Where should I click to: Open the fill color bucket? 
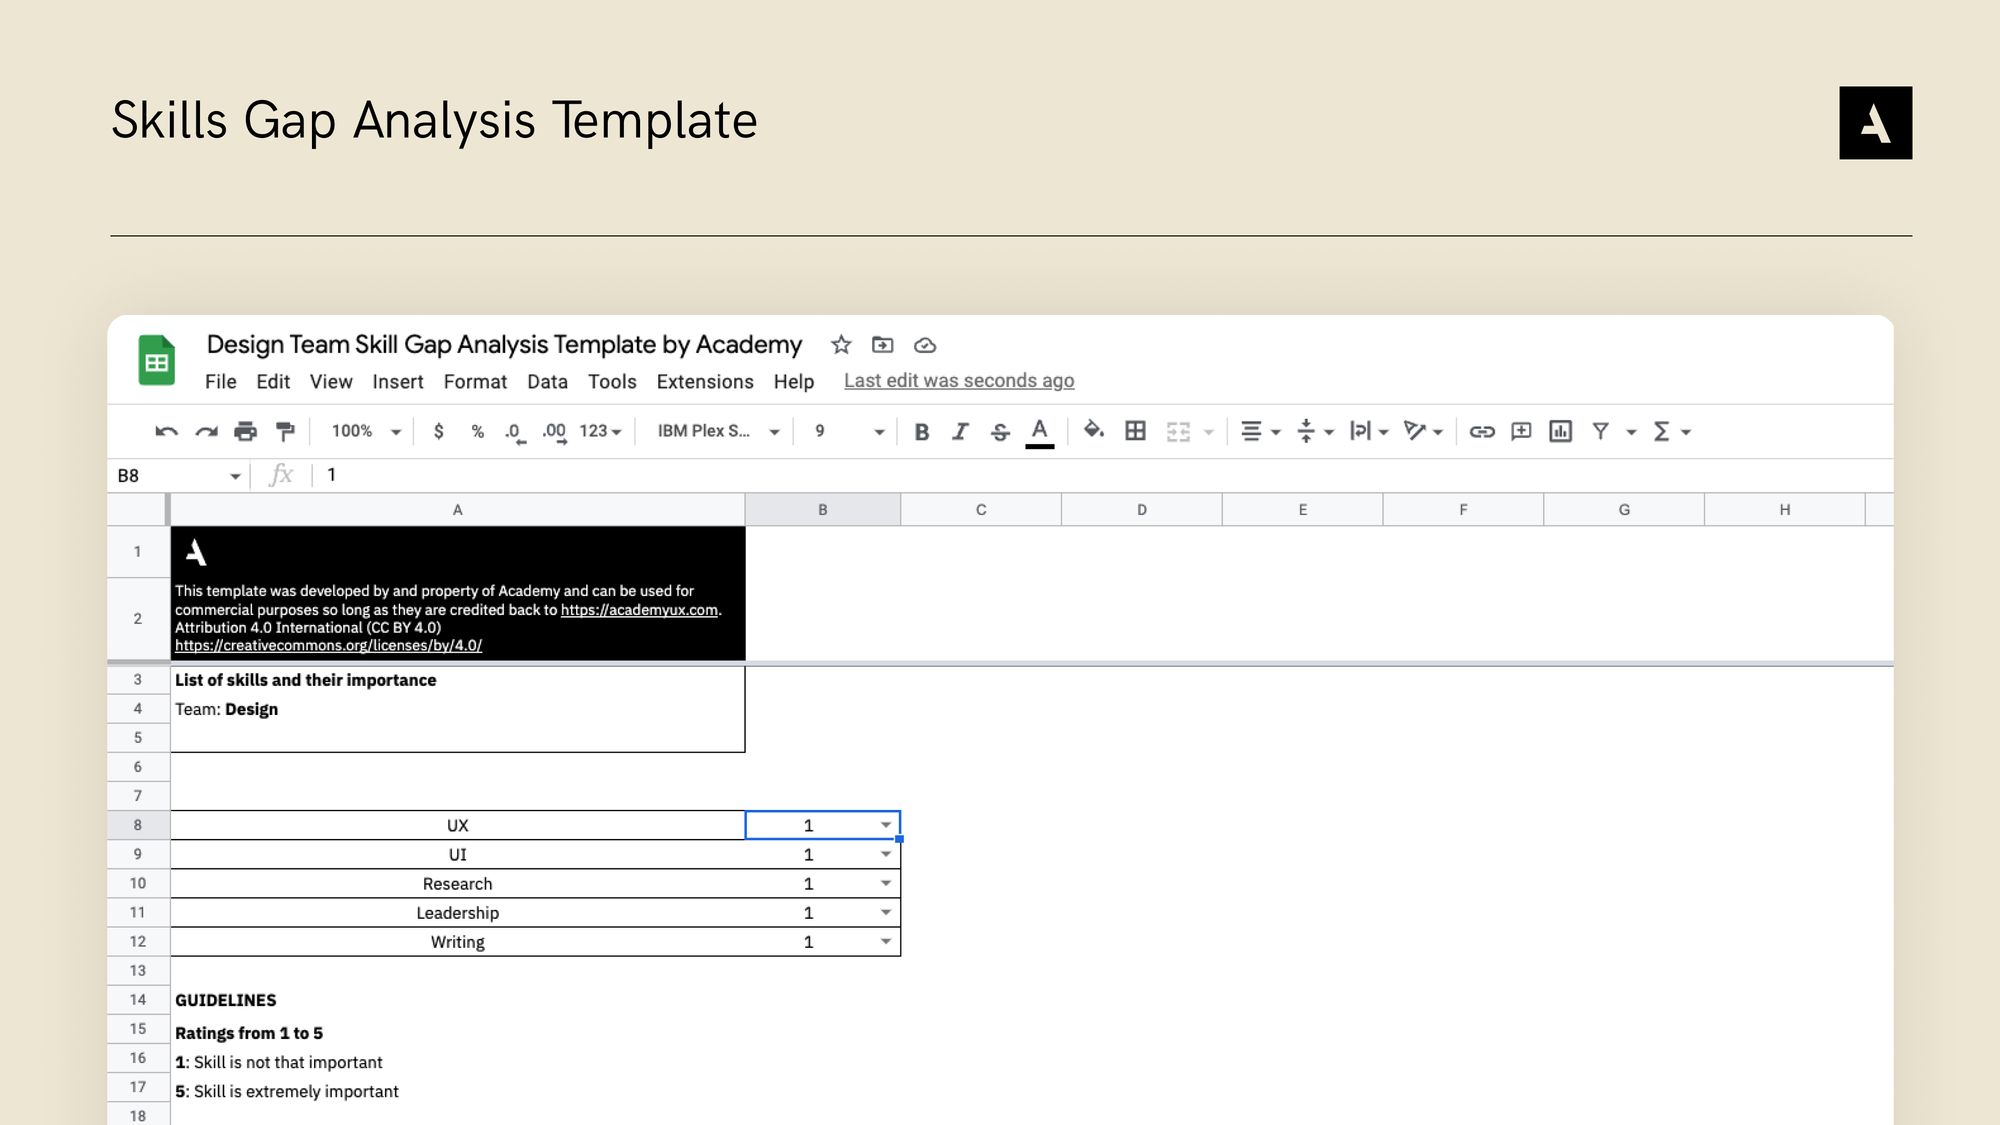click(x=1093, y=430)
